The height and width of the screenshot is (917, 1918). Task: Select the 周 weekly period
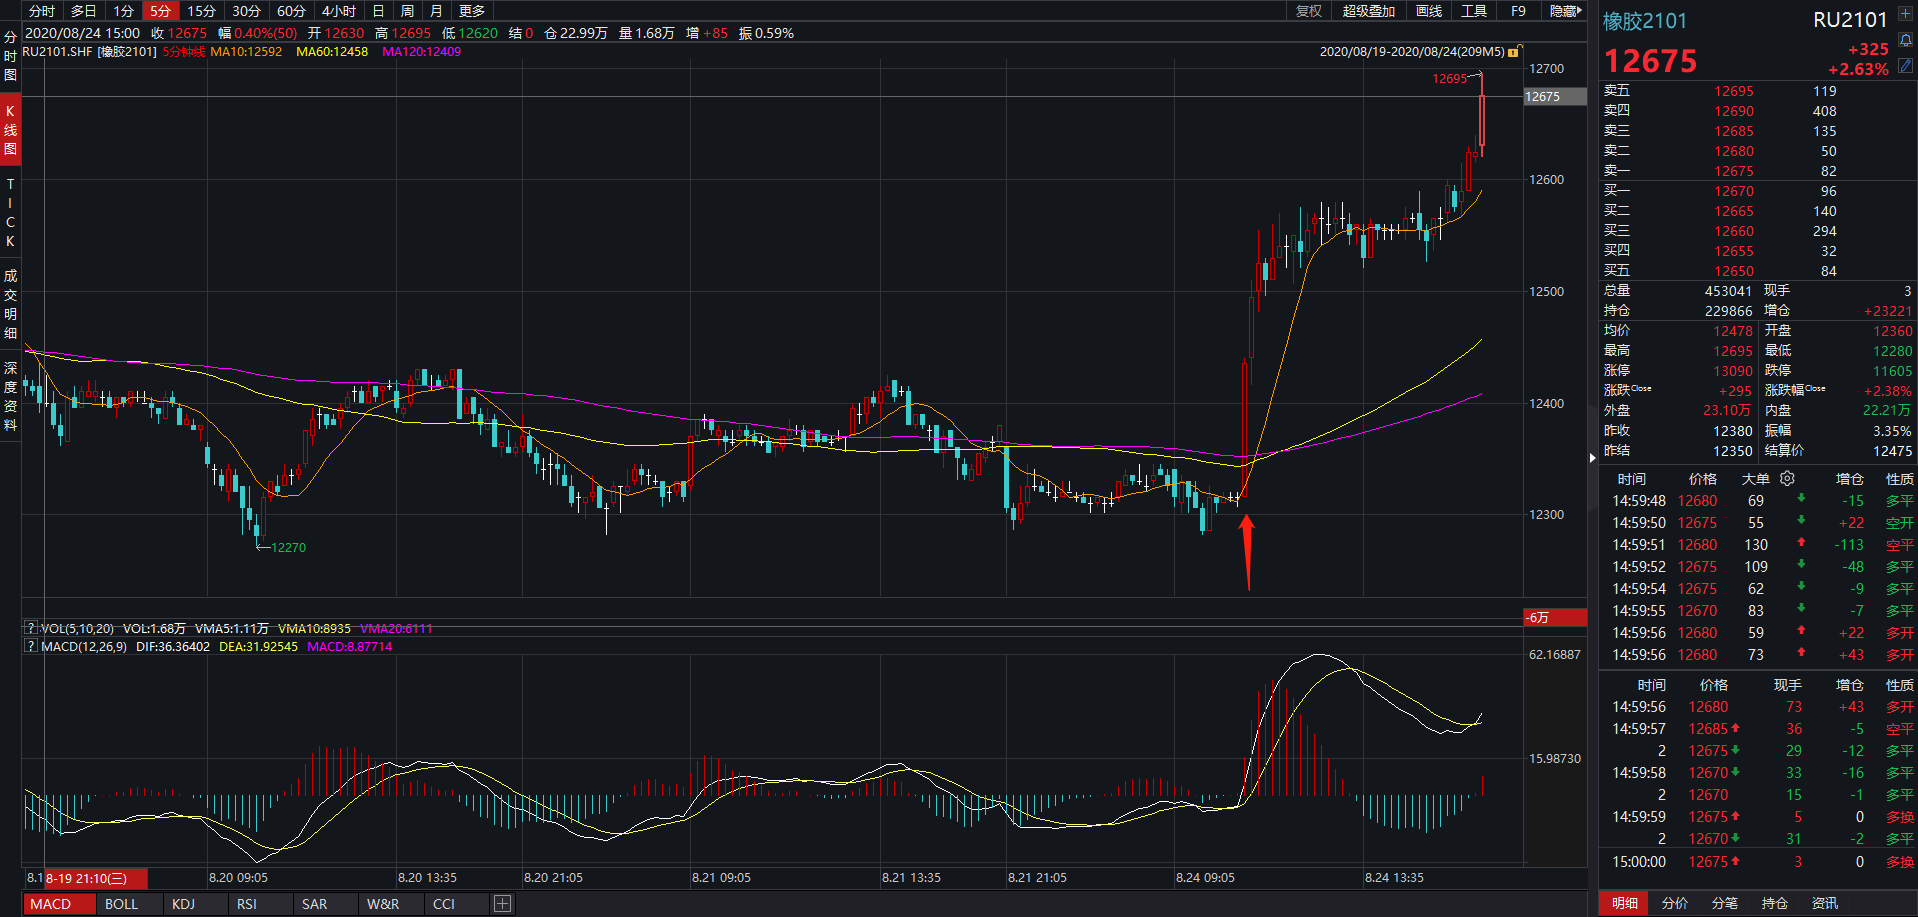(407, 11)
